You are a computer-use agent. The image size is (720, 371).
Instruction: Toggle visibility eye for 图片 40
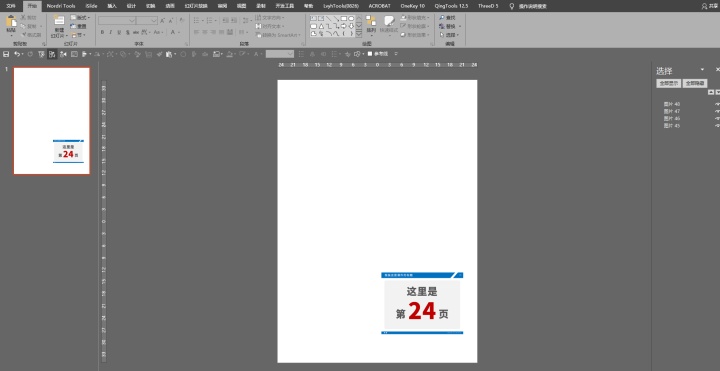pos(717,104)
